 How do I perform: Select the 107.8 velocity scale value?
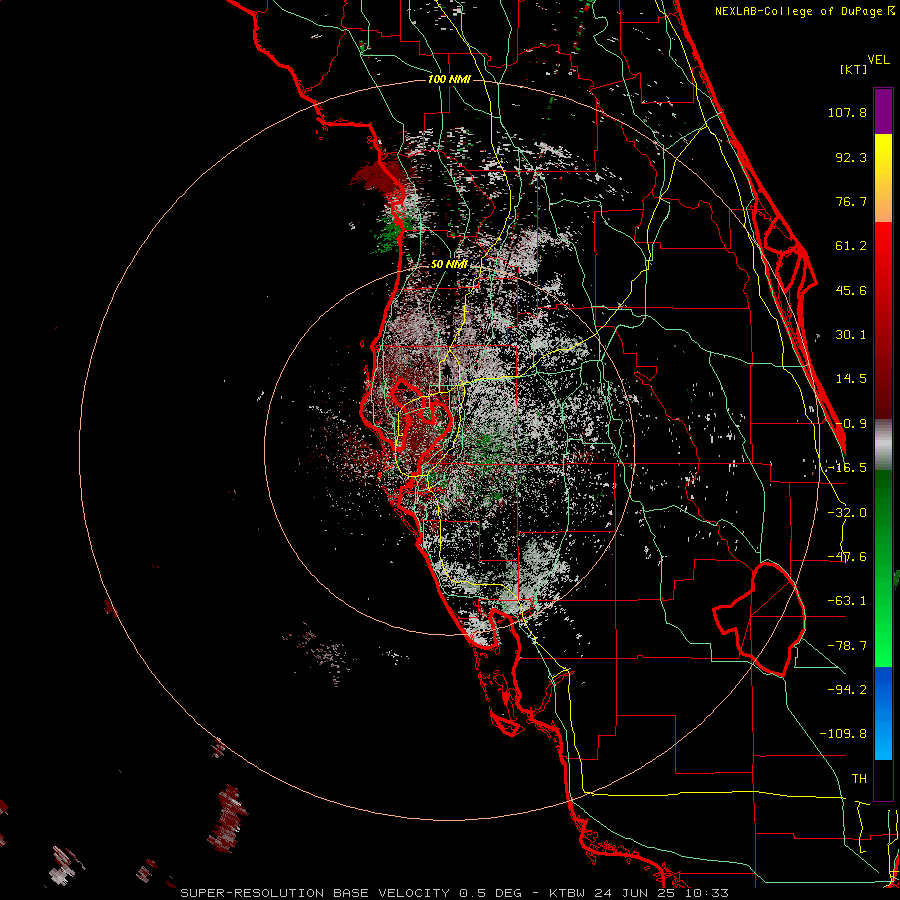pos(847,112)
